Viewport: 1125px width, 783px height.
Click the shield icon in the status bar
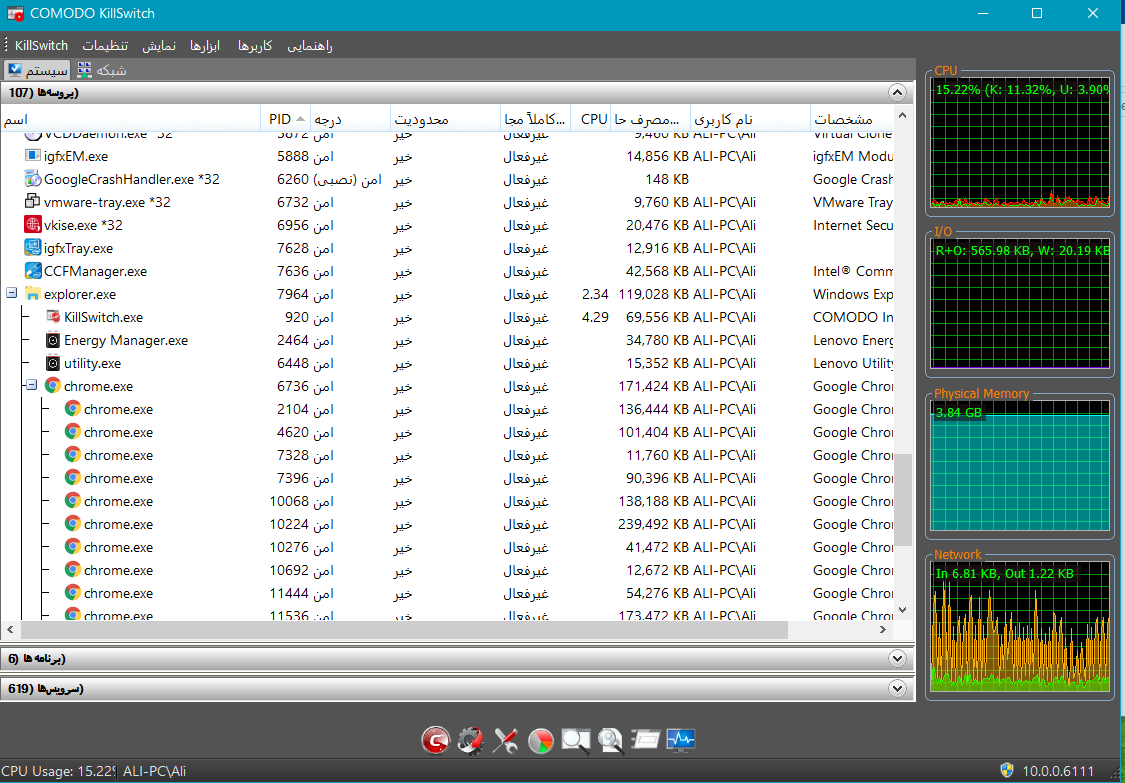point(1007,771)
